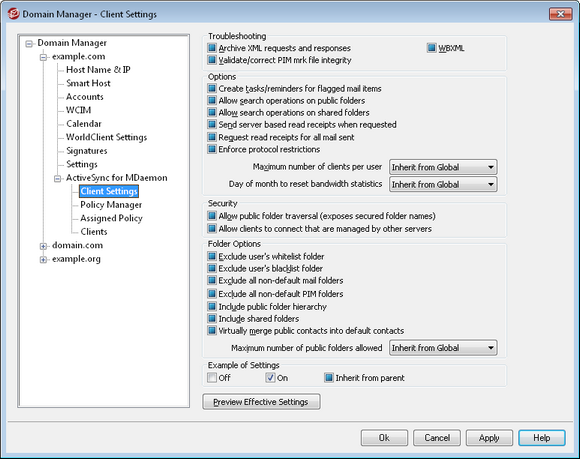Screen dimensions: 580x459
Task: Select Assigned Policy in the tree
Action: pos(111,218)
